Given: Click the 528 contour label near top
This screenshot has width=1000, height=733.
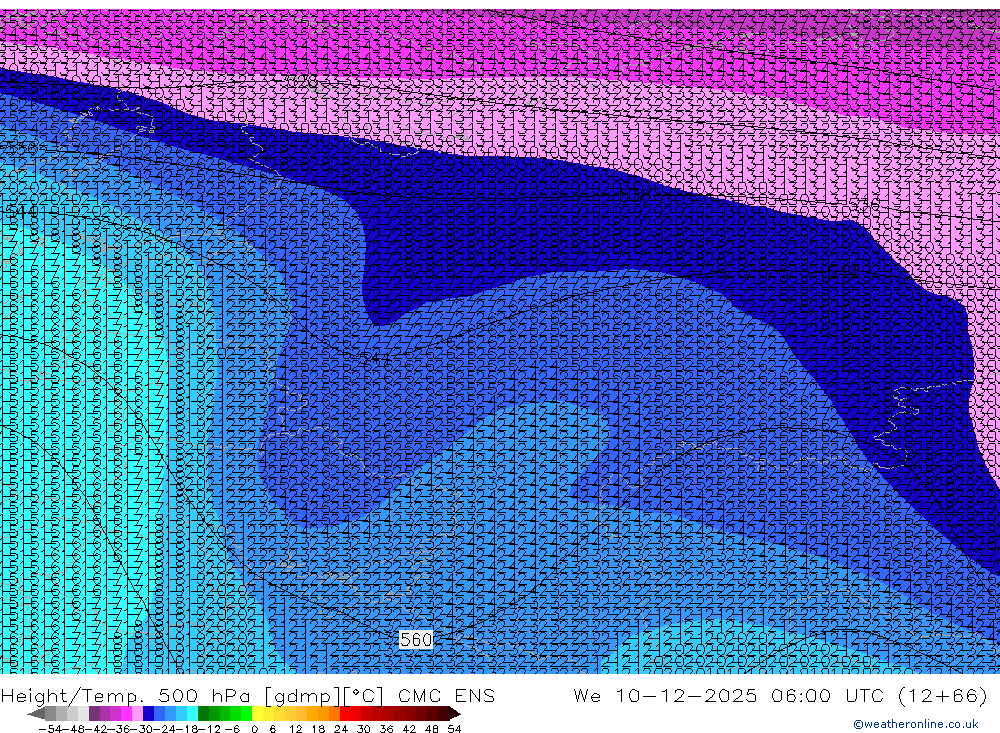Looking at the screenshot, I should click(300, 82).
